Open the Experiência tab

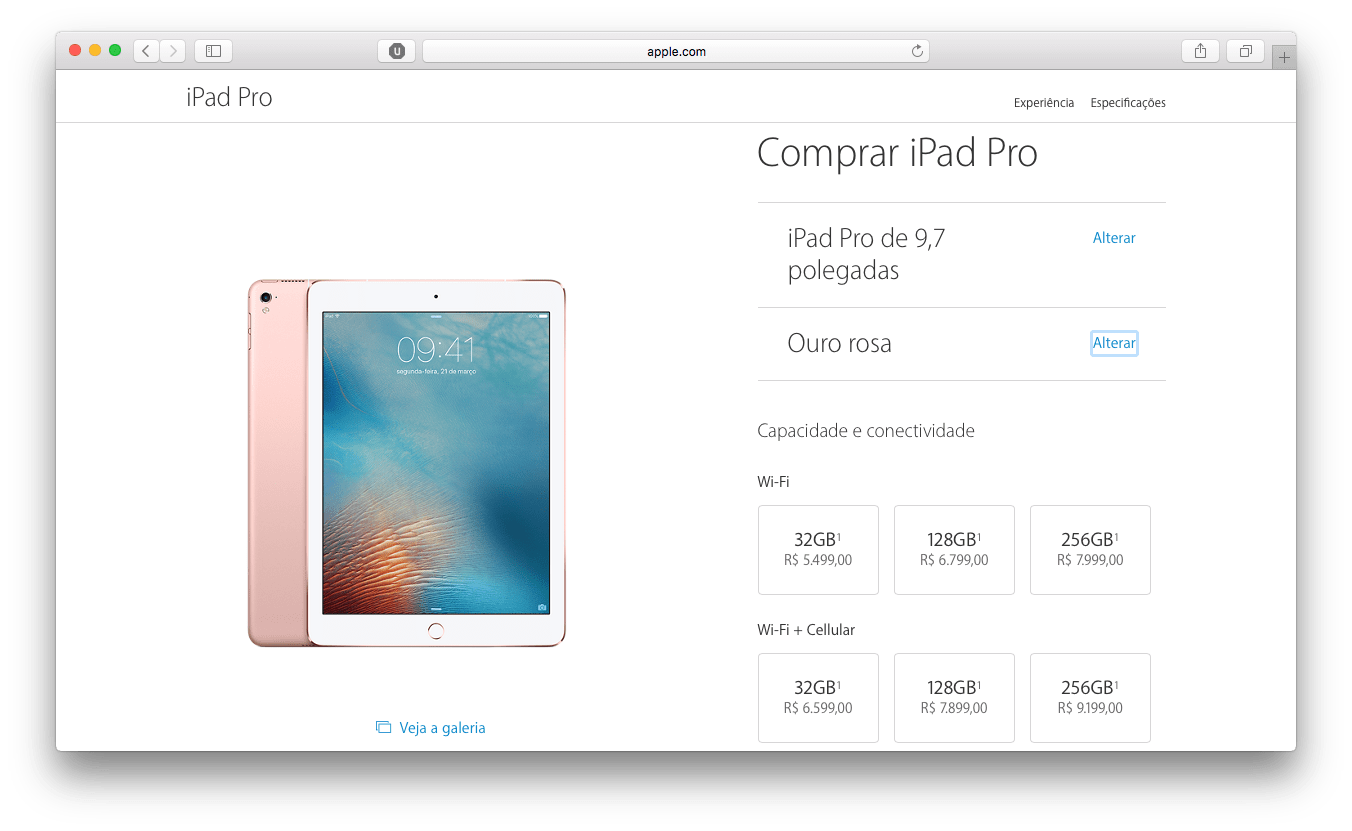tap(1044, 103)
